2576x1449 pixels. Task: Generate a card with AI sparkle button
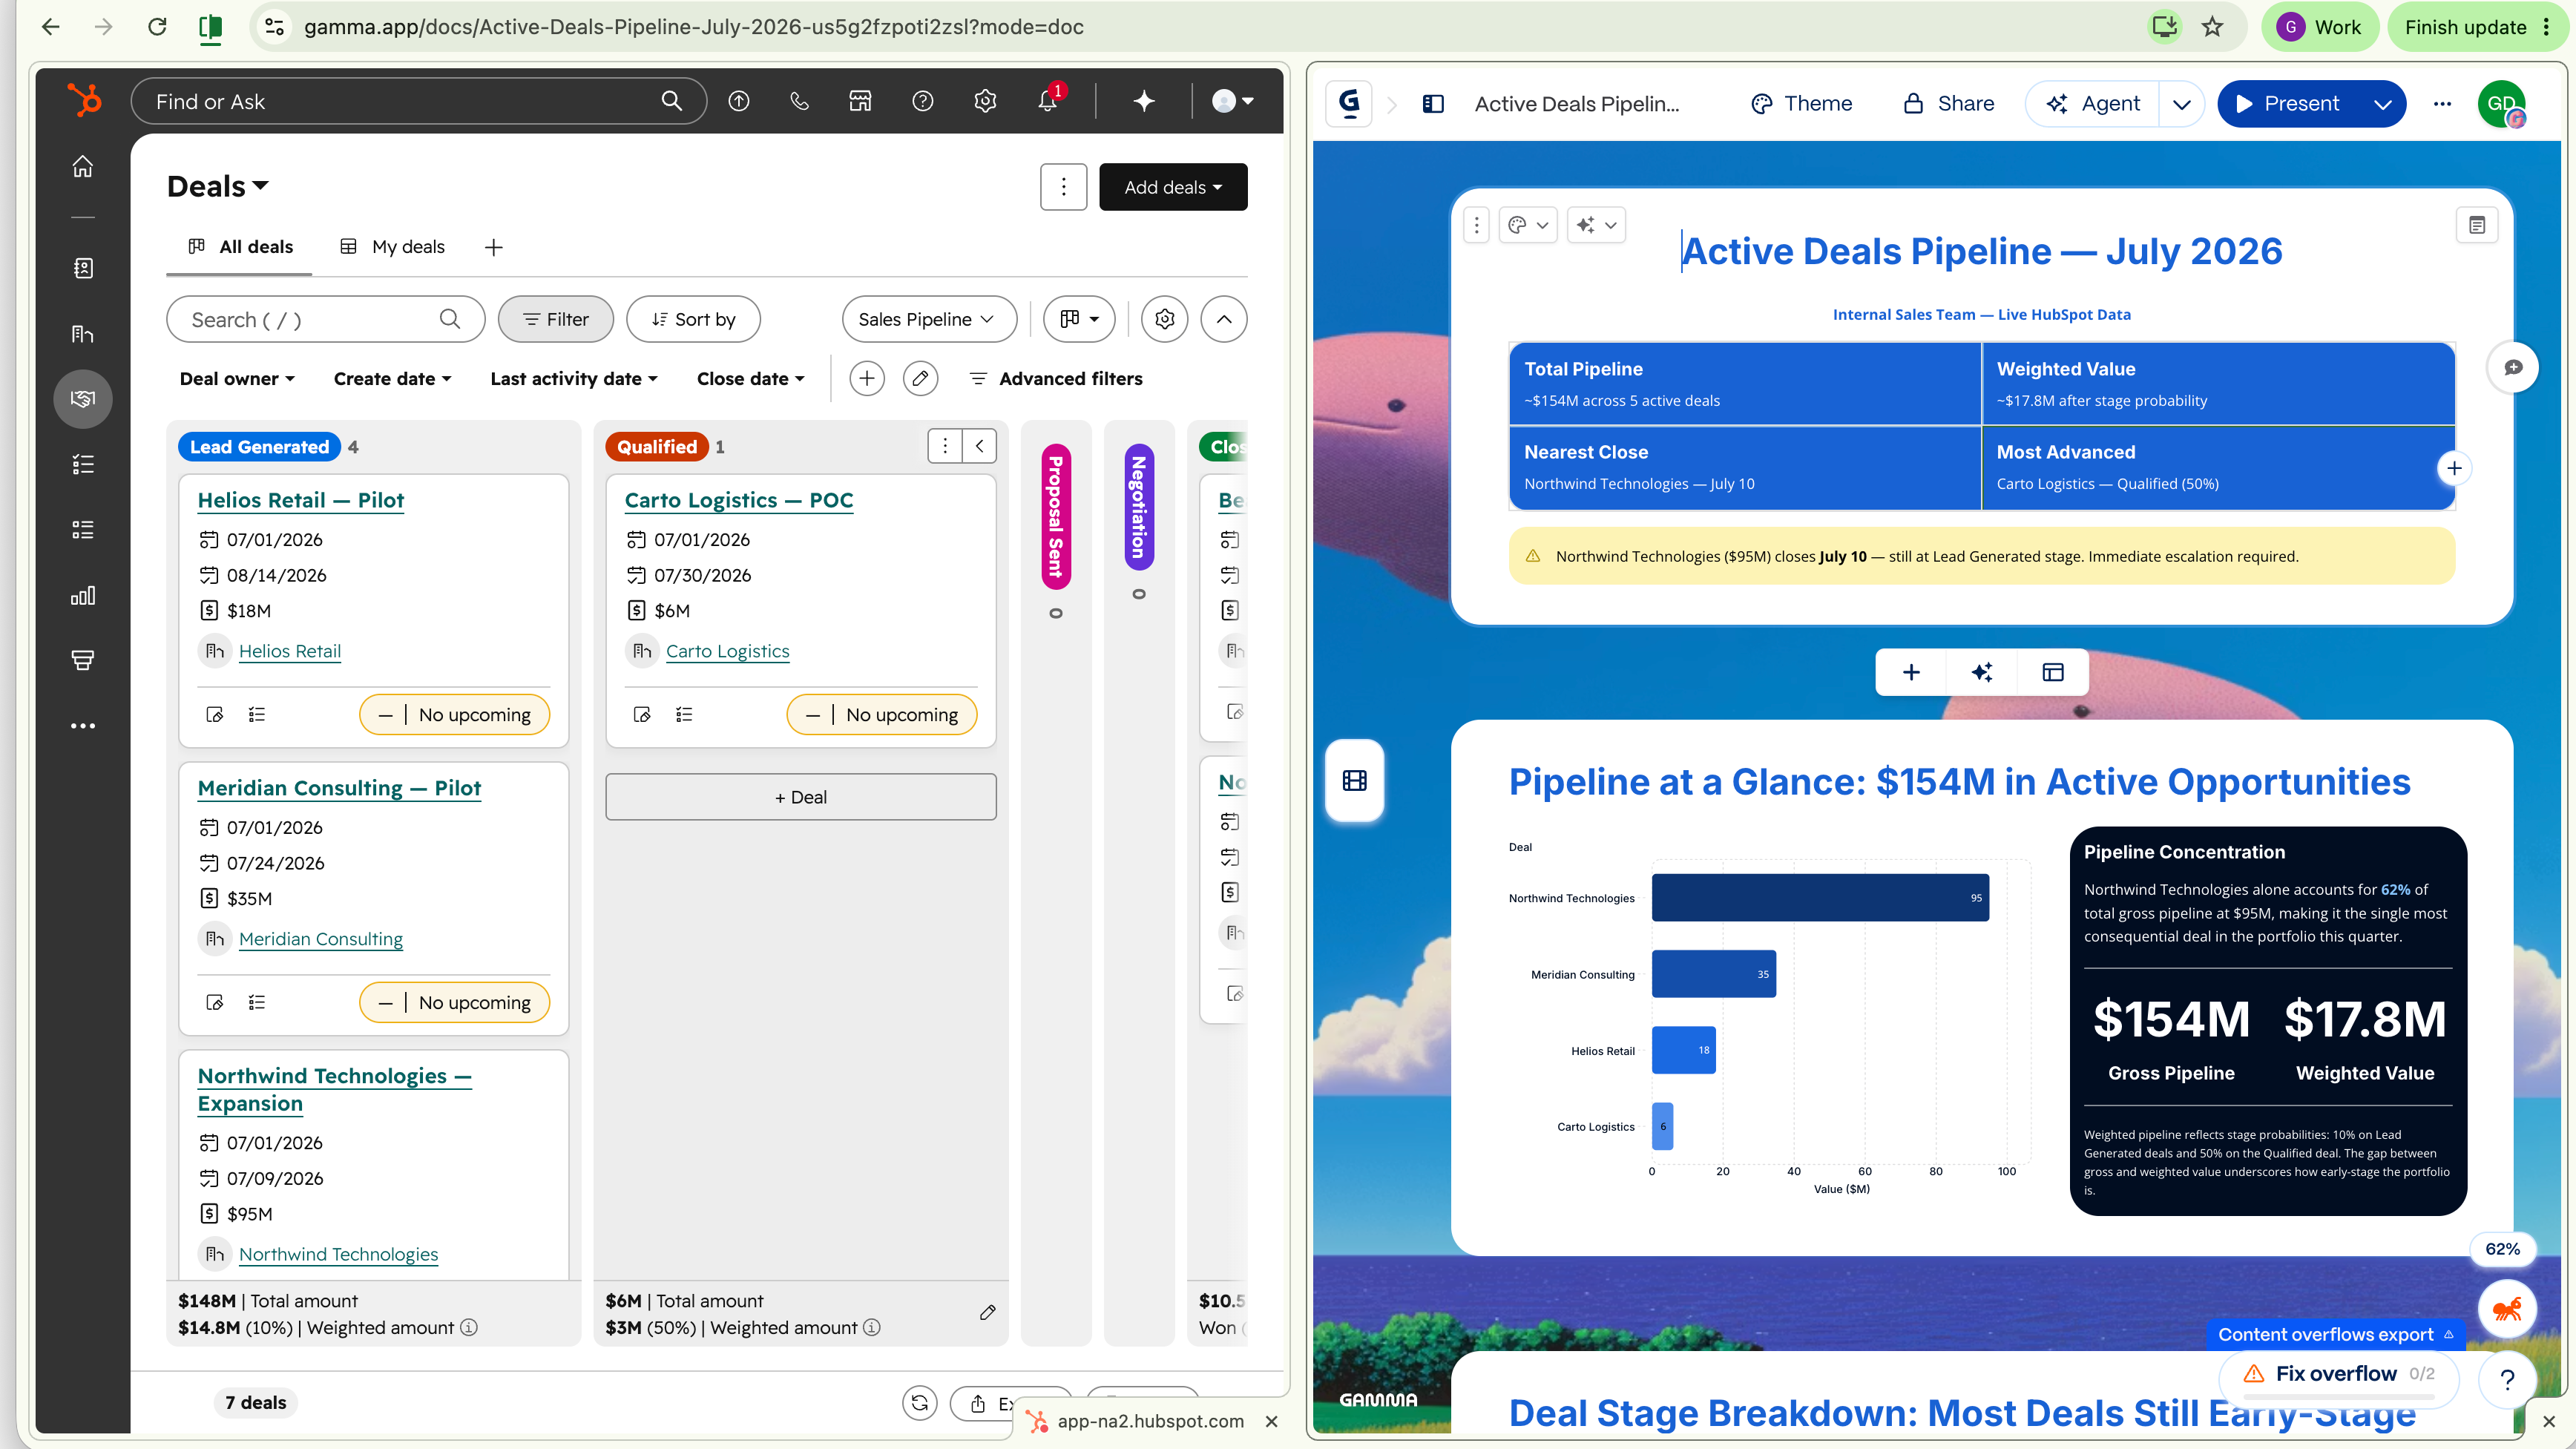tap(1982, 673)
